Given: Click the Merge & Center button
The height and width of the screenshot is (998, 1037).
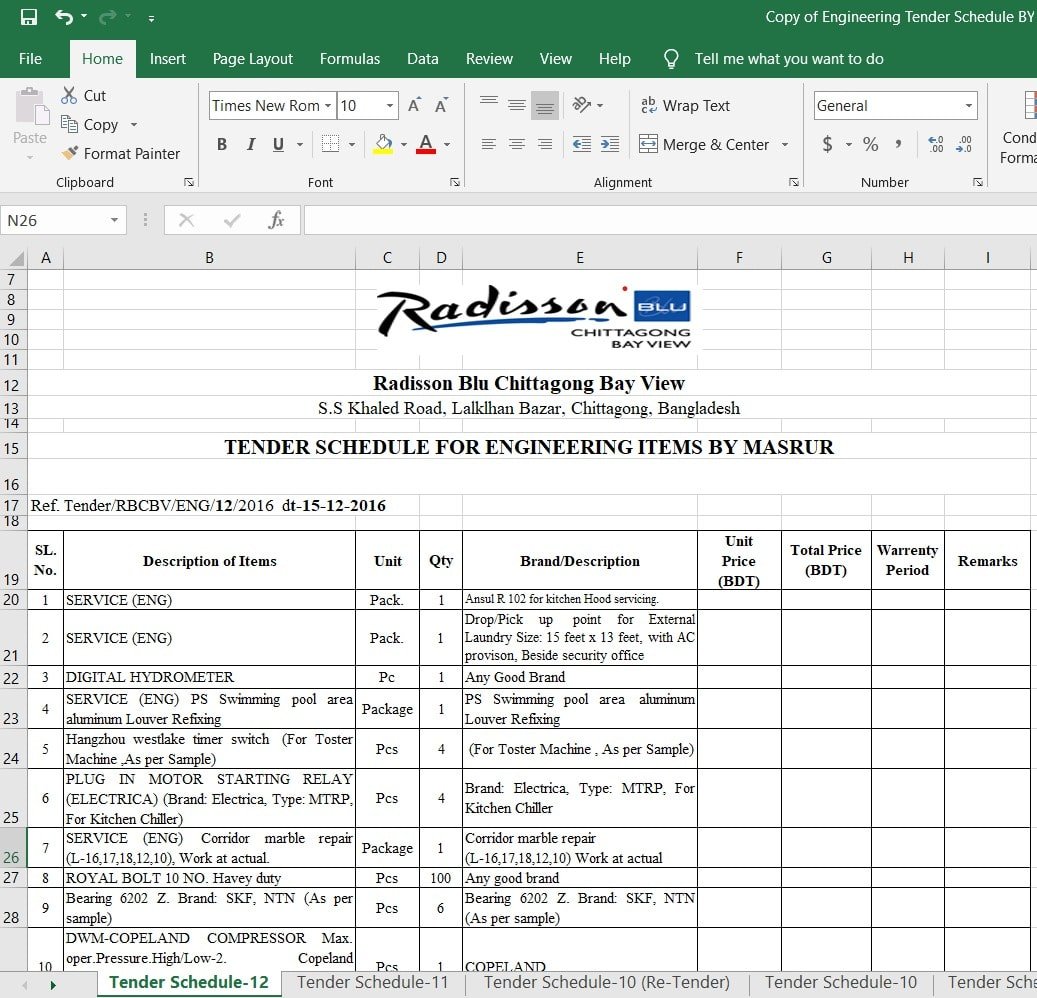Looking at the screenshot, I should click(x=704, y=144).
